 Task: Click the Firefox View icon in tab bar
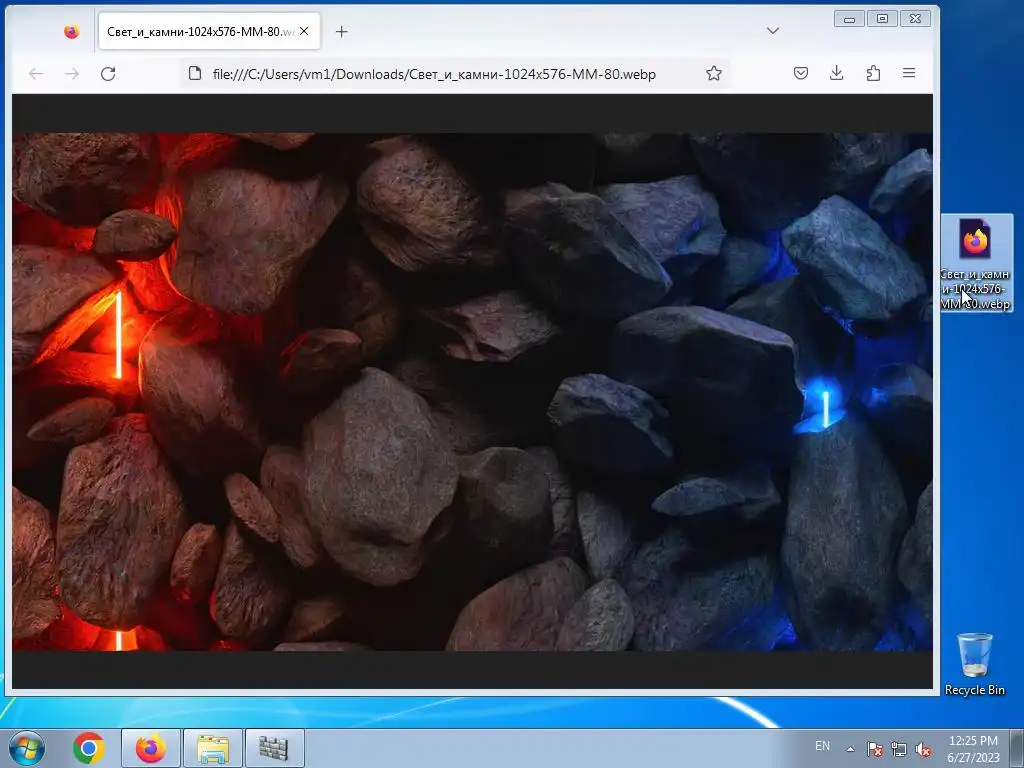72,31
